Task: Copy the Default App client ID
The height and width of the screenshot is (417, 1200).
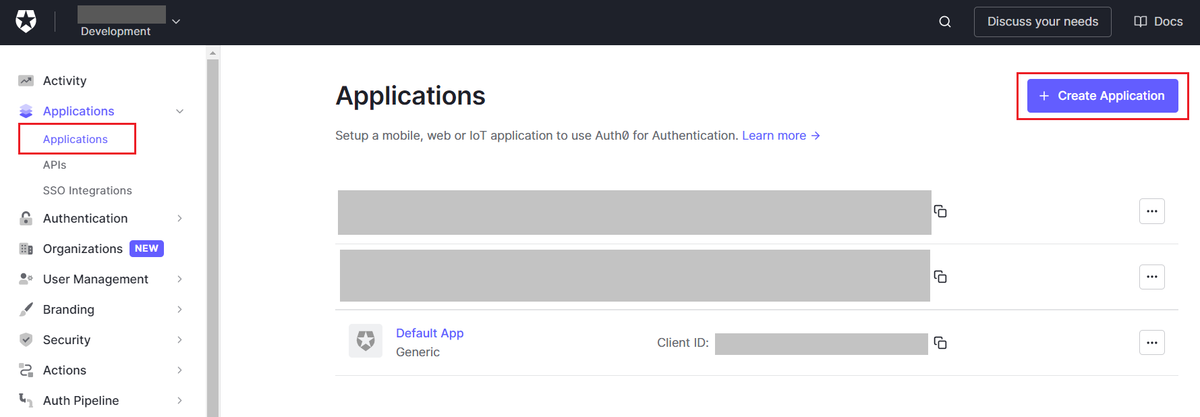Action: pyautogui.click(x=940, y=343)
